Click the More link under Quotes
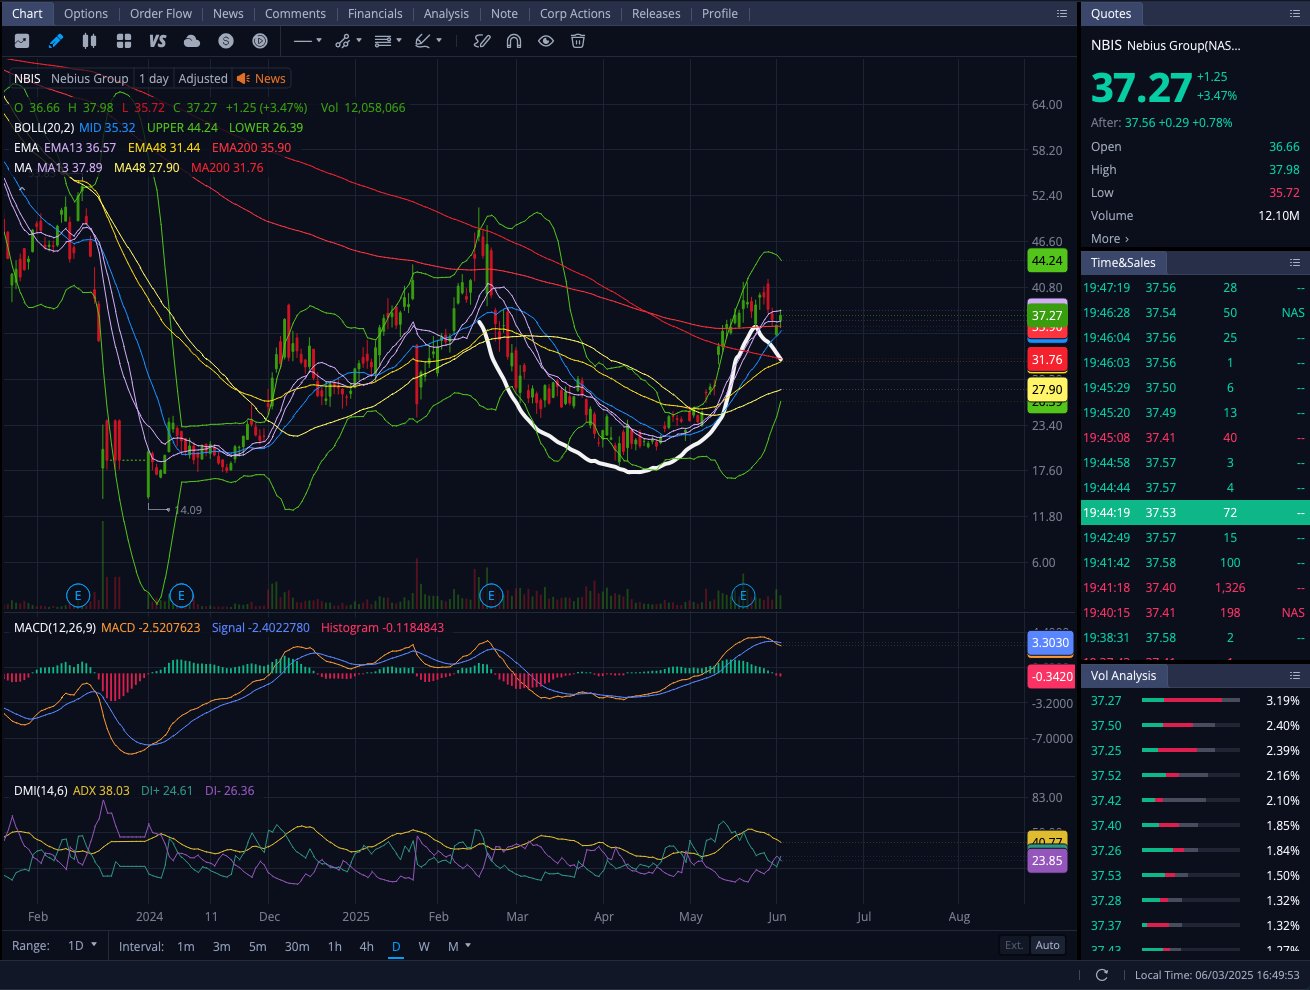 point(1109,239)
